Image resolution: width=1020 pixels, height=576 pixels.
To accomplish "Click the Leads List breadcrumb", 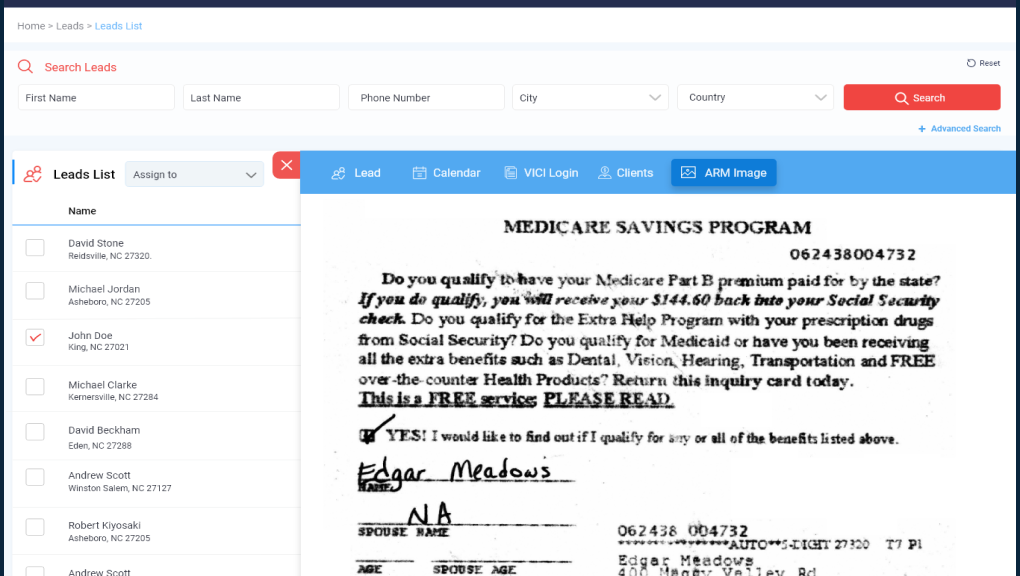I will (118, 26).
